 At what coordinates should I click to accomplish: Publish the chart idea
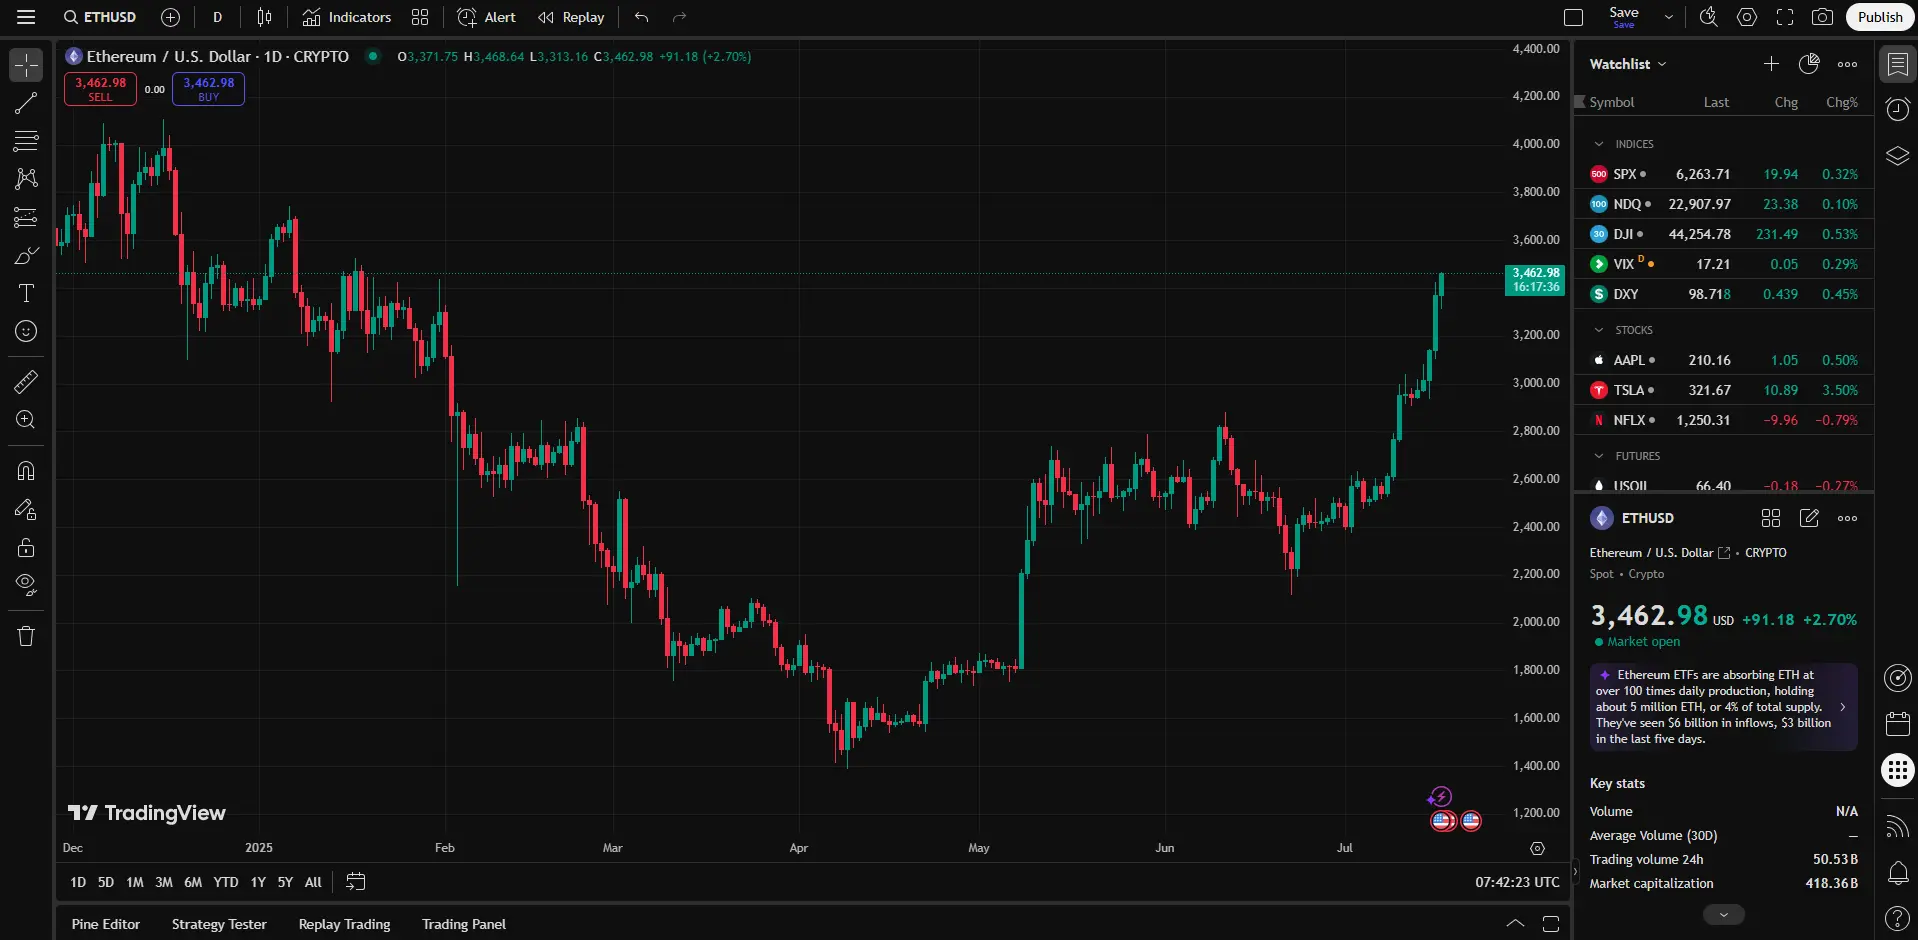[x=1880, y=17]
